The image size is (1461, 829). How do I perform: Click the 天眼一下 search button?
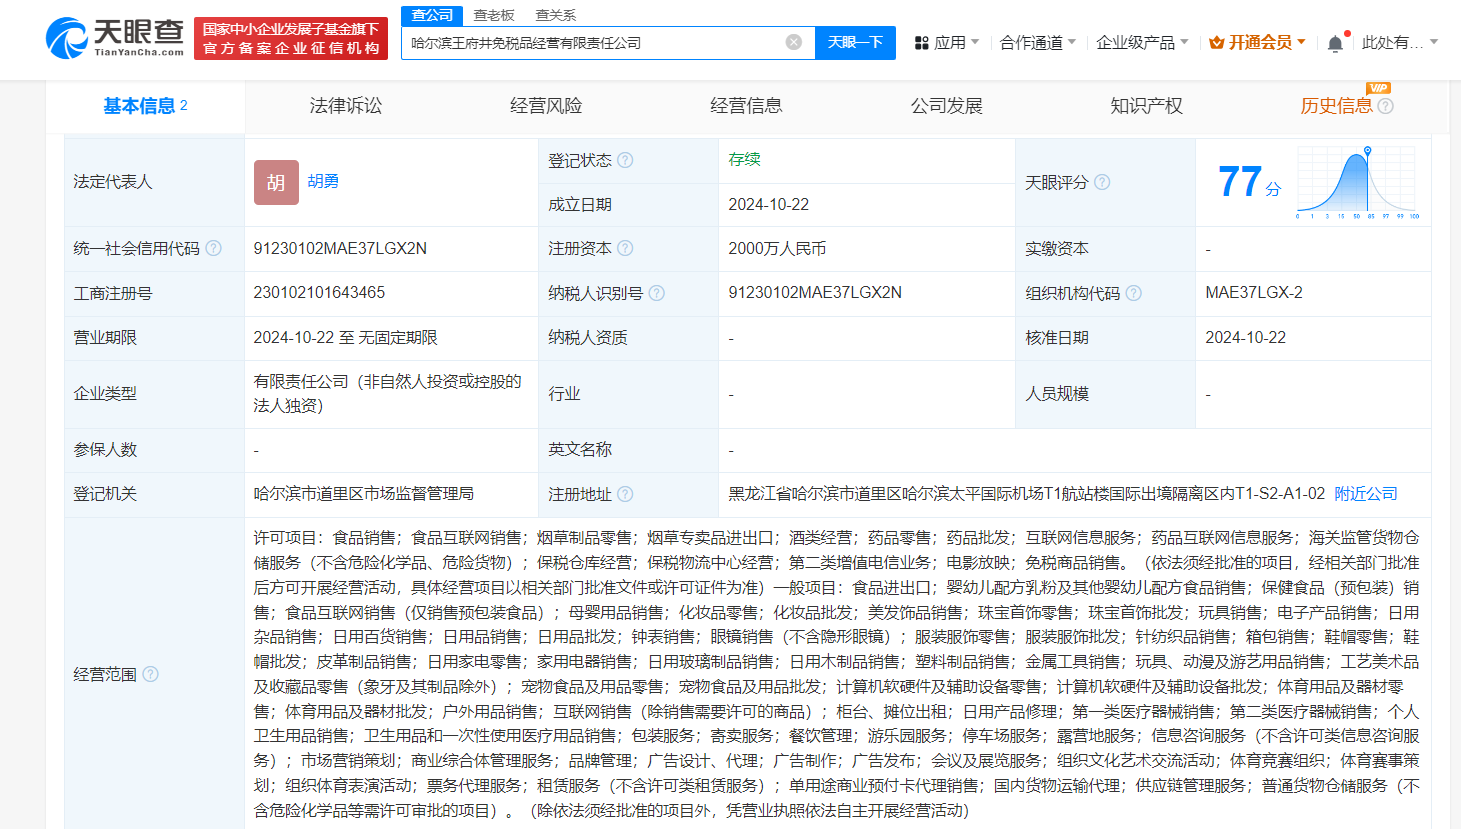click(x=855, y=42)
